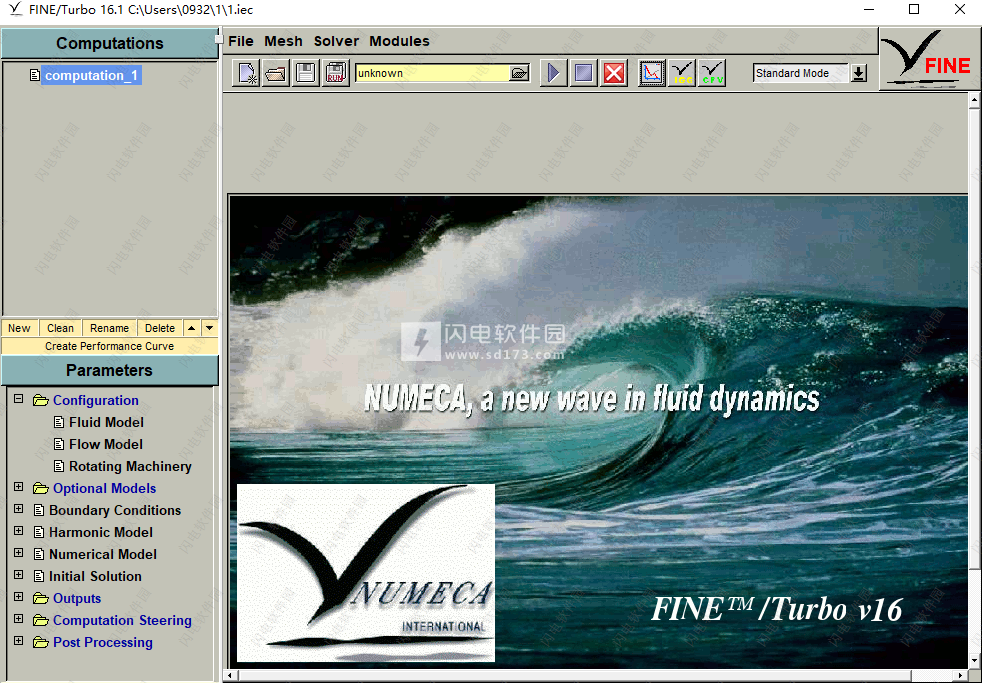Viewport: 982px width, 683px height.
Task: Click the Standard Mode field
Action: [x=801, y=73]
